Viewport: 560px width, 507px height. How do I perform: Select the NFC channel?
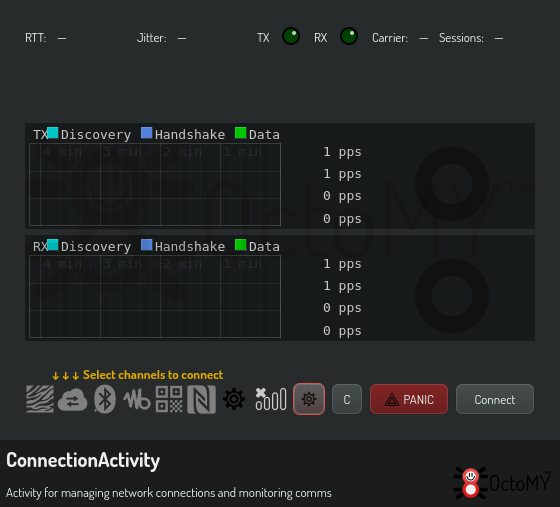click(x=201, y=400)
